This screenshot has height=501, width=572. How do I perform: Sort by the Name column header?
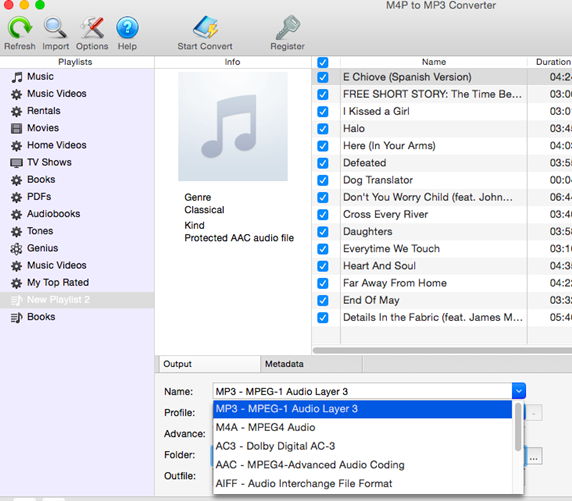[434, 62]
